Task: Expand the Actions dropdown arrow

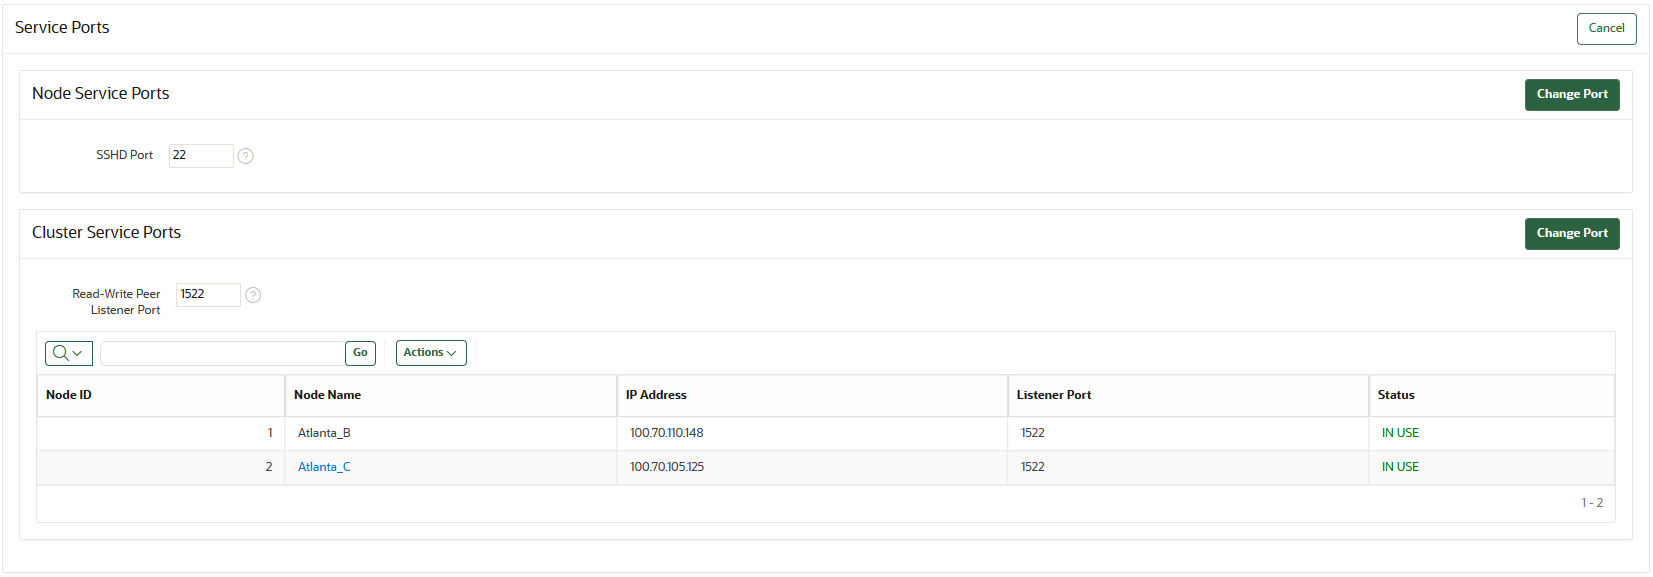Action: [x=452, y=353]
